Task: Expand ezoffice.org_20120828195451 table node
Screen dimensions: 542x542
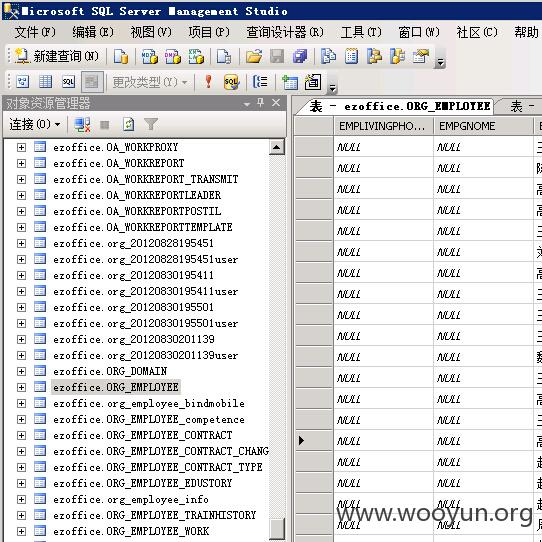Action: tap(21, 243)
